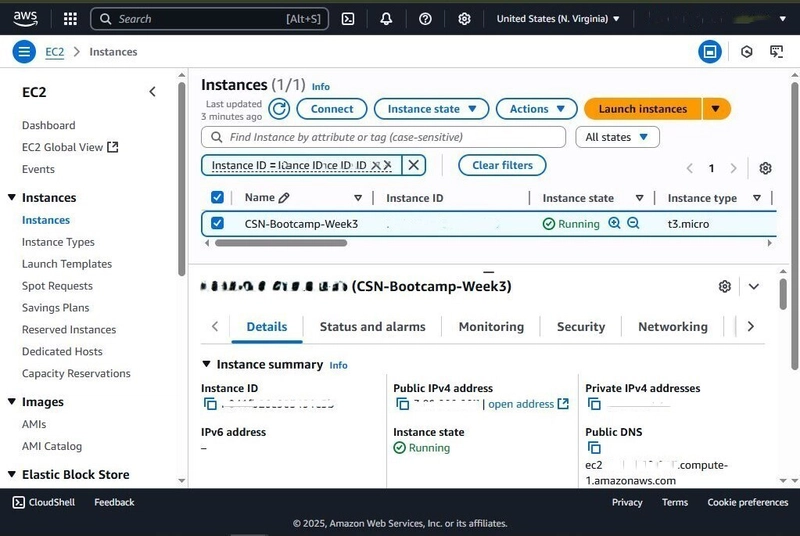This screenshot has height=536, width=800.
Task: Copy the Public IPv4 address
Action: pos(403,404)
